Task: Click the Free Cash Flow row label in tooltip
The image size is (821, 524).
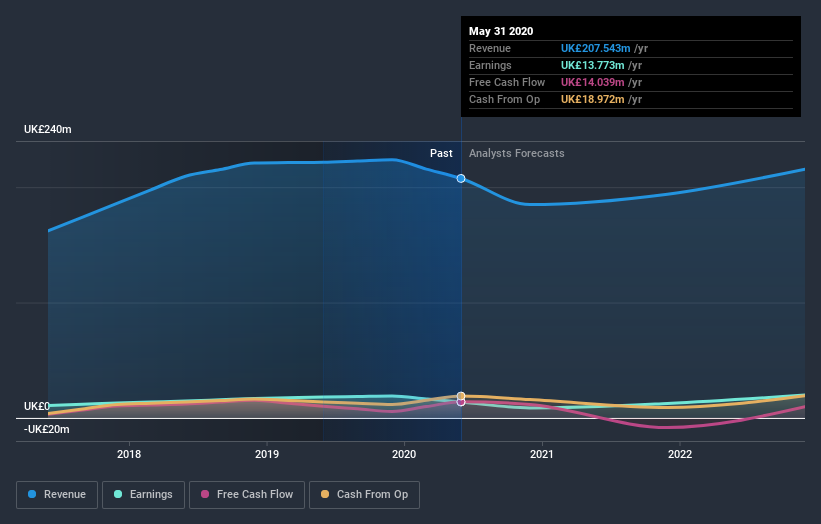Action: tap(507, 82)
